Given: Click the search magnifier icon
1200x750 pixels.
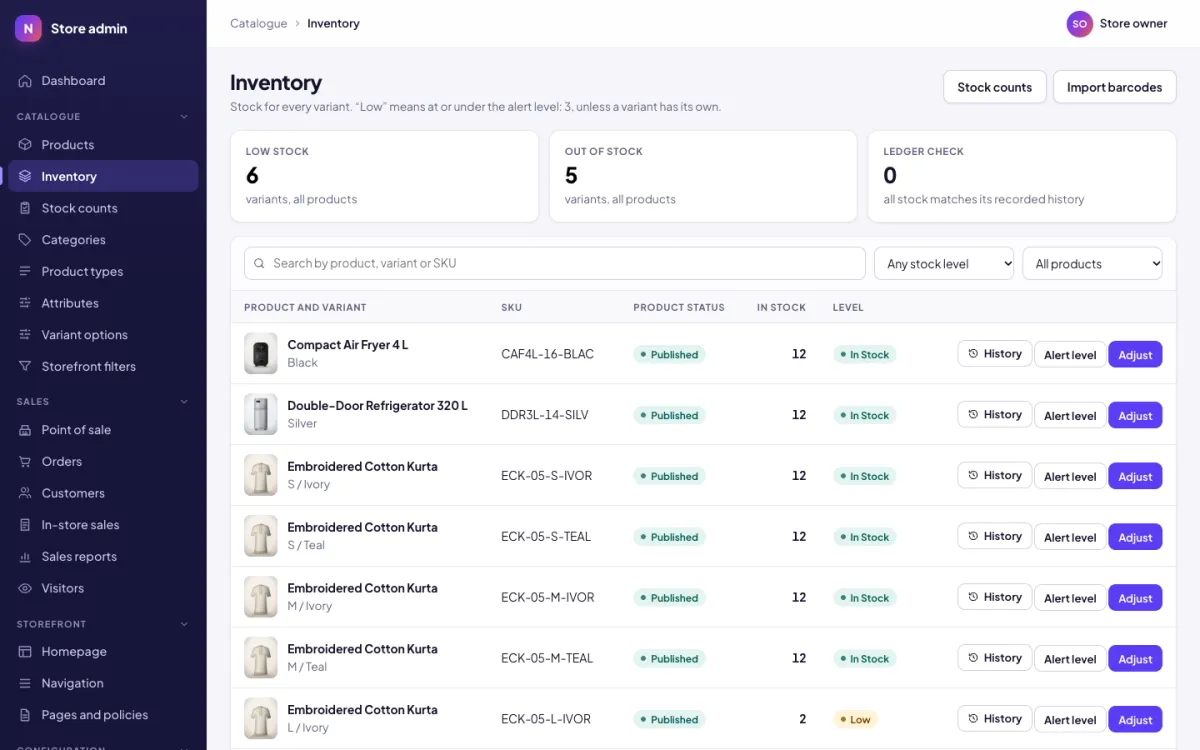Looking at the screenshot, I should pos(260,263).
